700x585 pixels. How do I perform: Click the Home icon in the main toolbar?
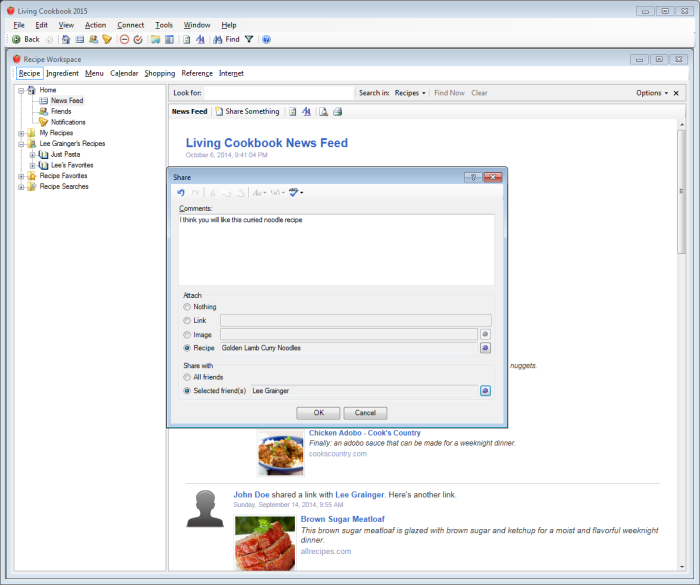point(66,39)
